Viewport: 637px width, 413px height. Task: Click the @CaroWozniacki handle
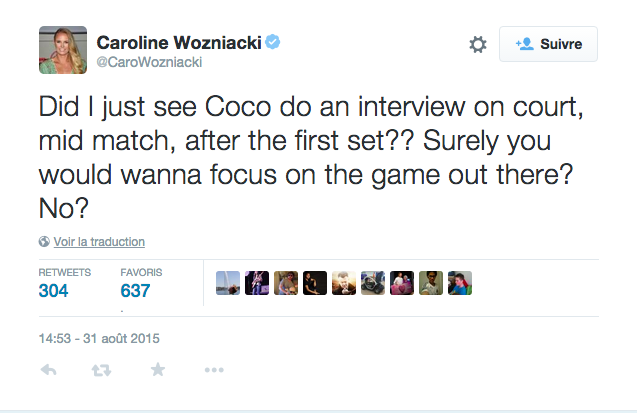(x=149, y=62)
